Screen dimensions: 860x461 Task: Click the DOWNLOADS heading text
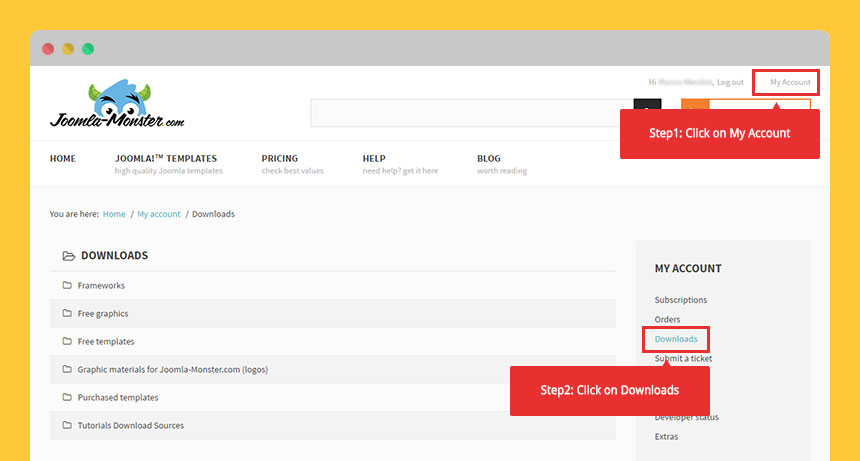(x=115, y=255)
